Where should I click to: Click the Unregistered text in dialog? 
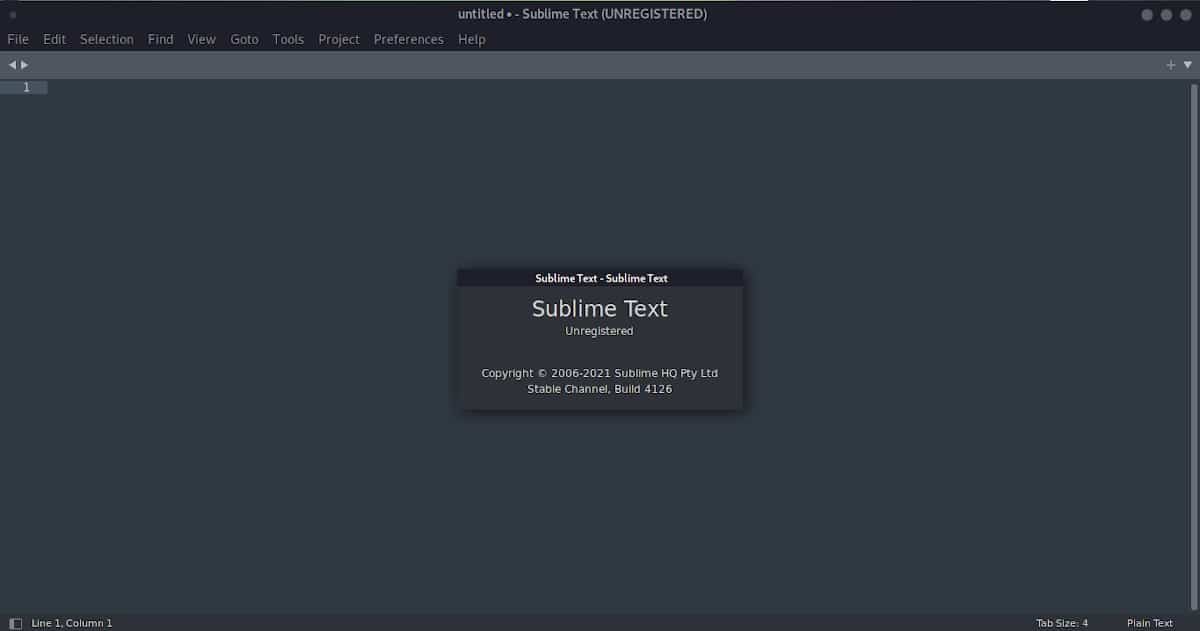pyautogui.click(x=599, y=331)
